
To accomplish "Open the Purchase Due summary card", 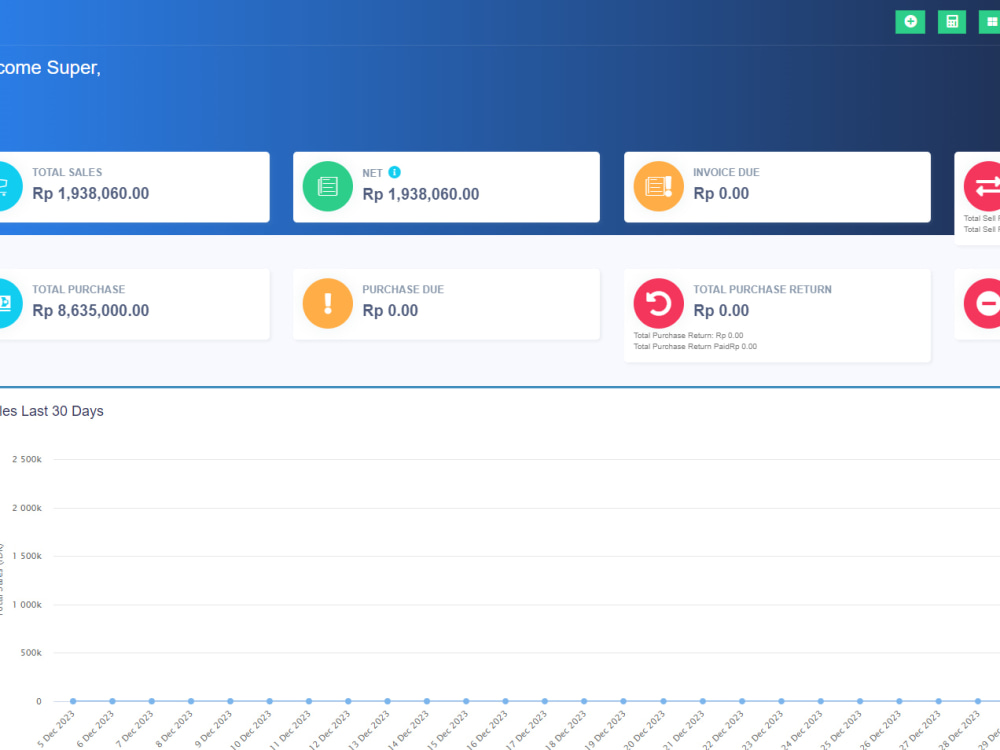I will click(446, 303).
